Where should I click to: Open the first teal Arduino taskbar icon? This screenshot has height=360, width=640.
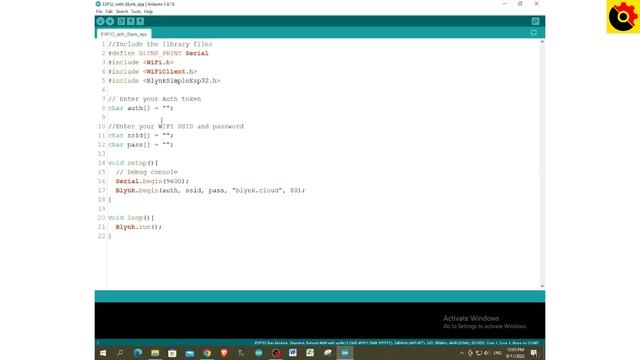[x=258, y=353]
